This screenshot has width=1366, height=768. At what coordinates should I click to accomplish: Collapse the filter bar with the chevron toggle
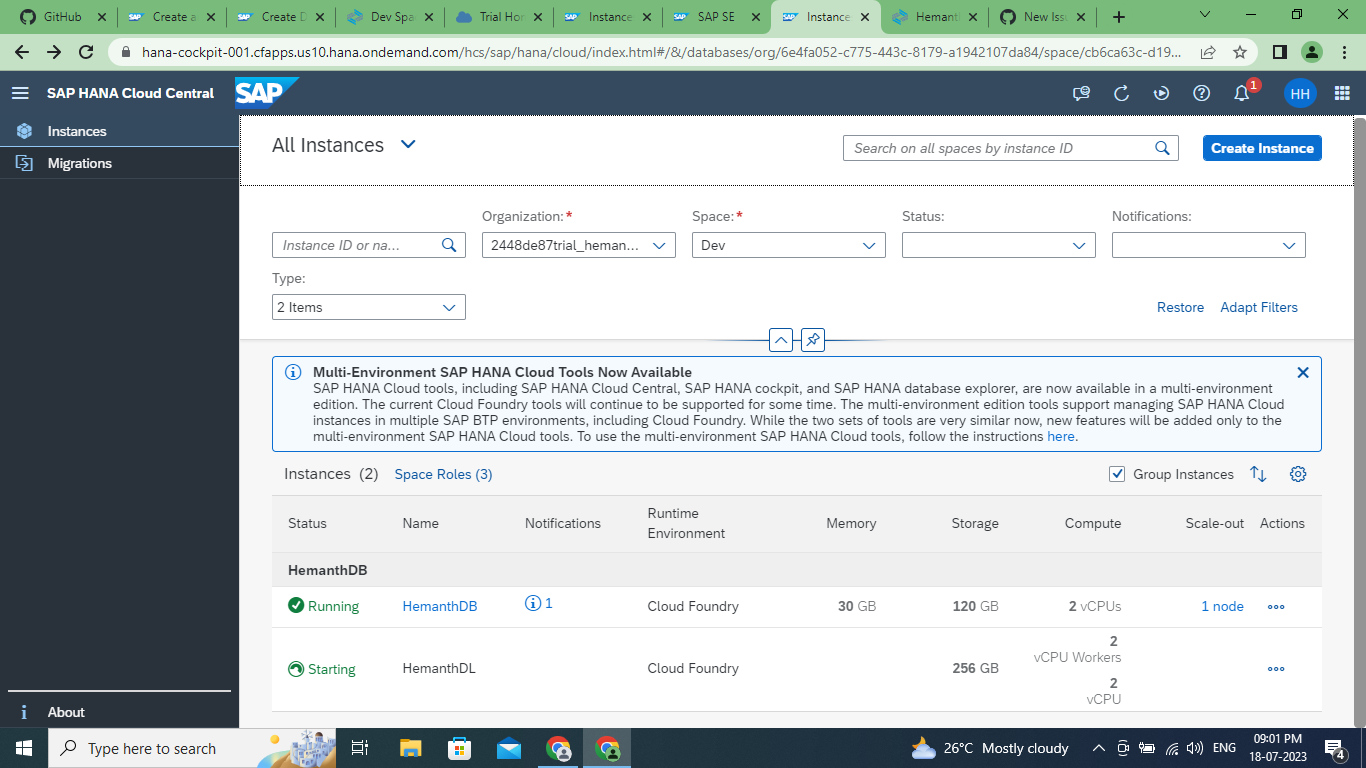781,340
